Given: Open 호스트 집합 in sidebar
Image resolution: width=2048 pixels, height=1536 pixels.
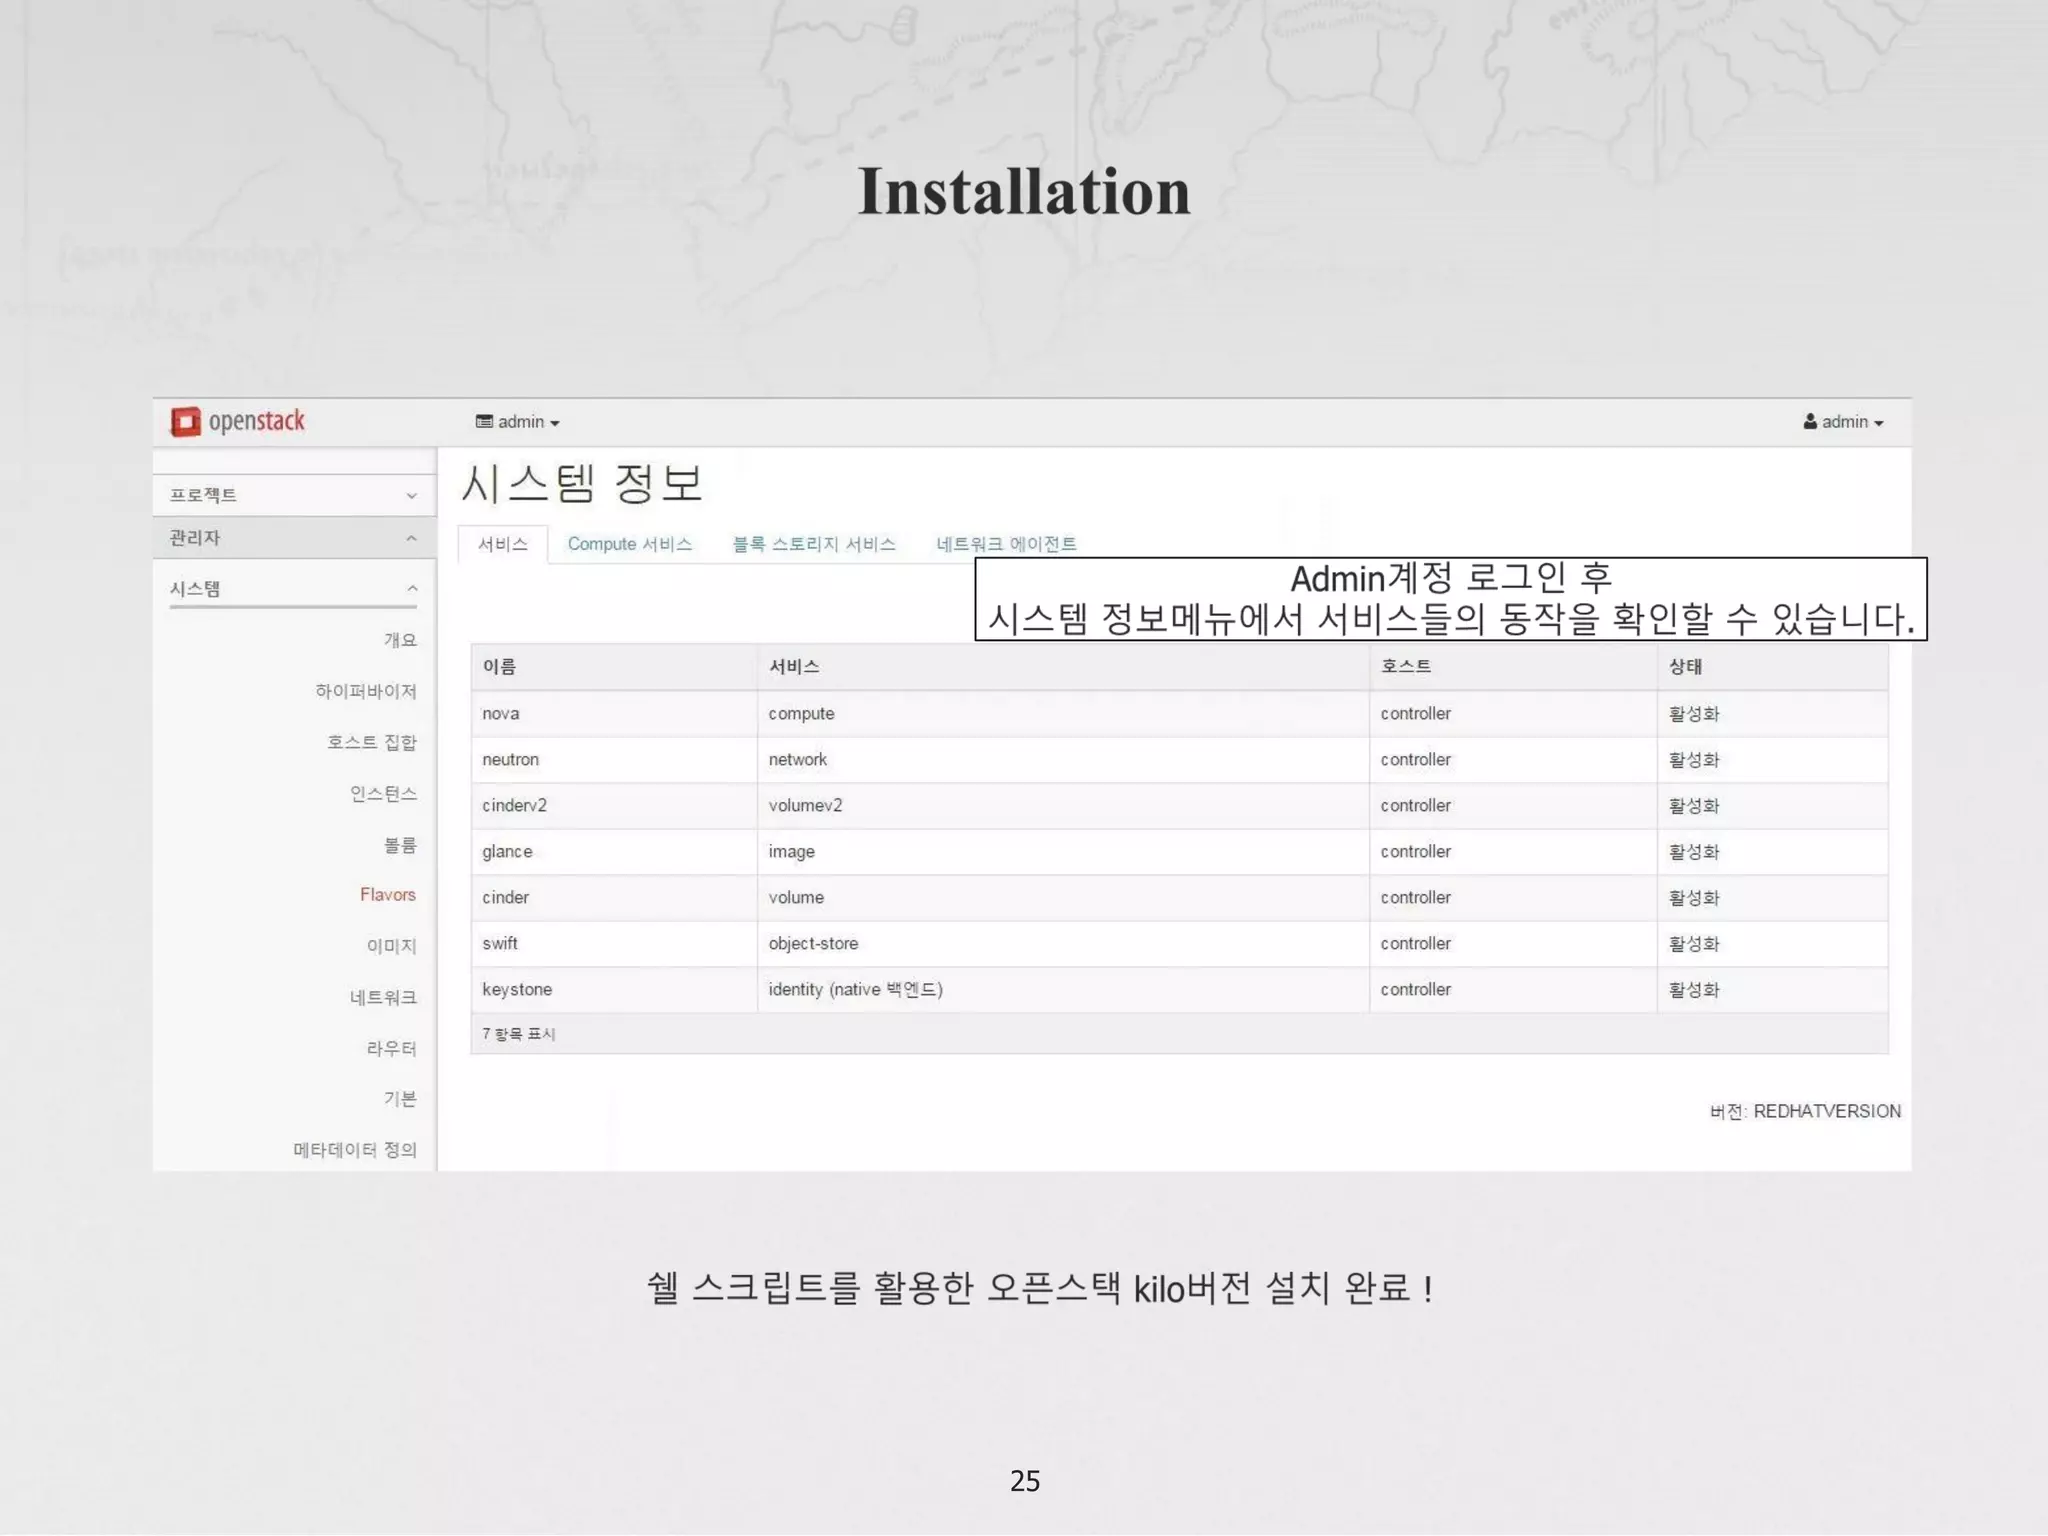Looking at the screenshot, I should (371, 742).
